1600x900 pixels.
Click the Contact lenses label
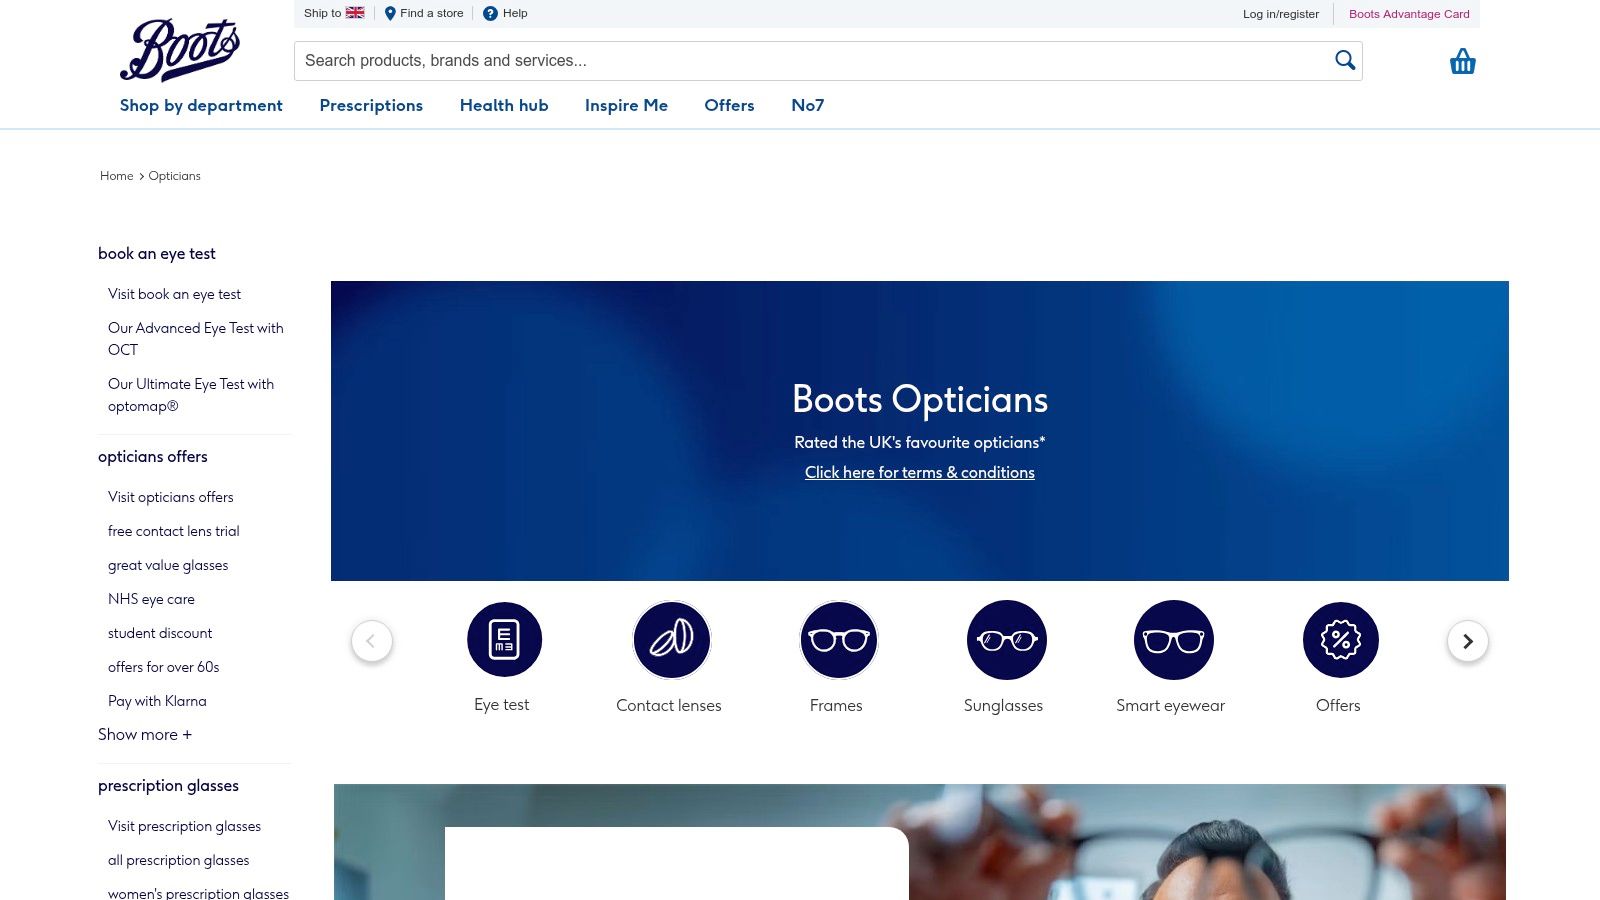tap(669, 705)
